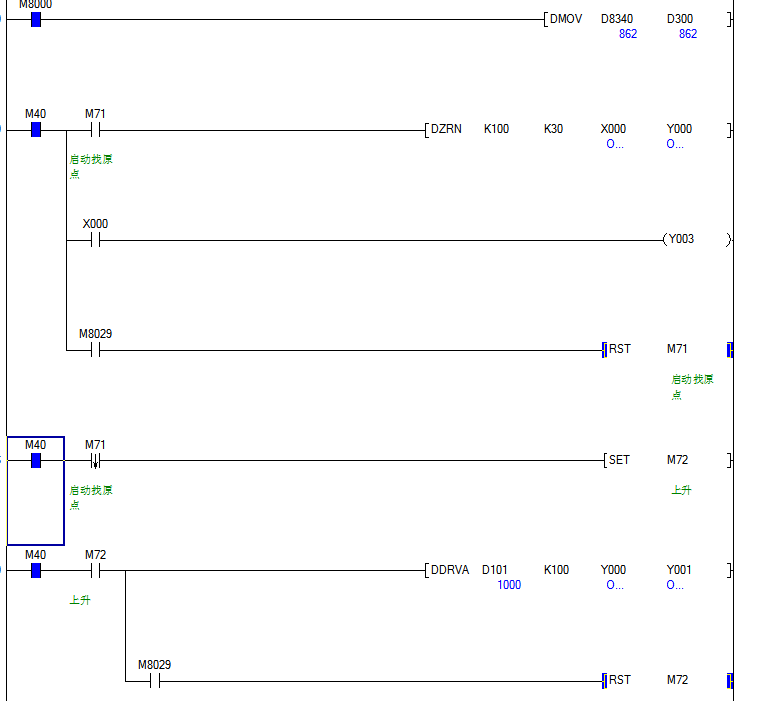
Task: Click the M8000 contact on the top rung
Action: pyautogui.click(x=36, y=19)
